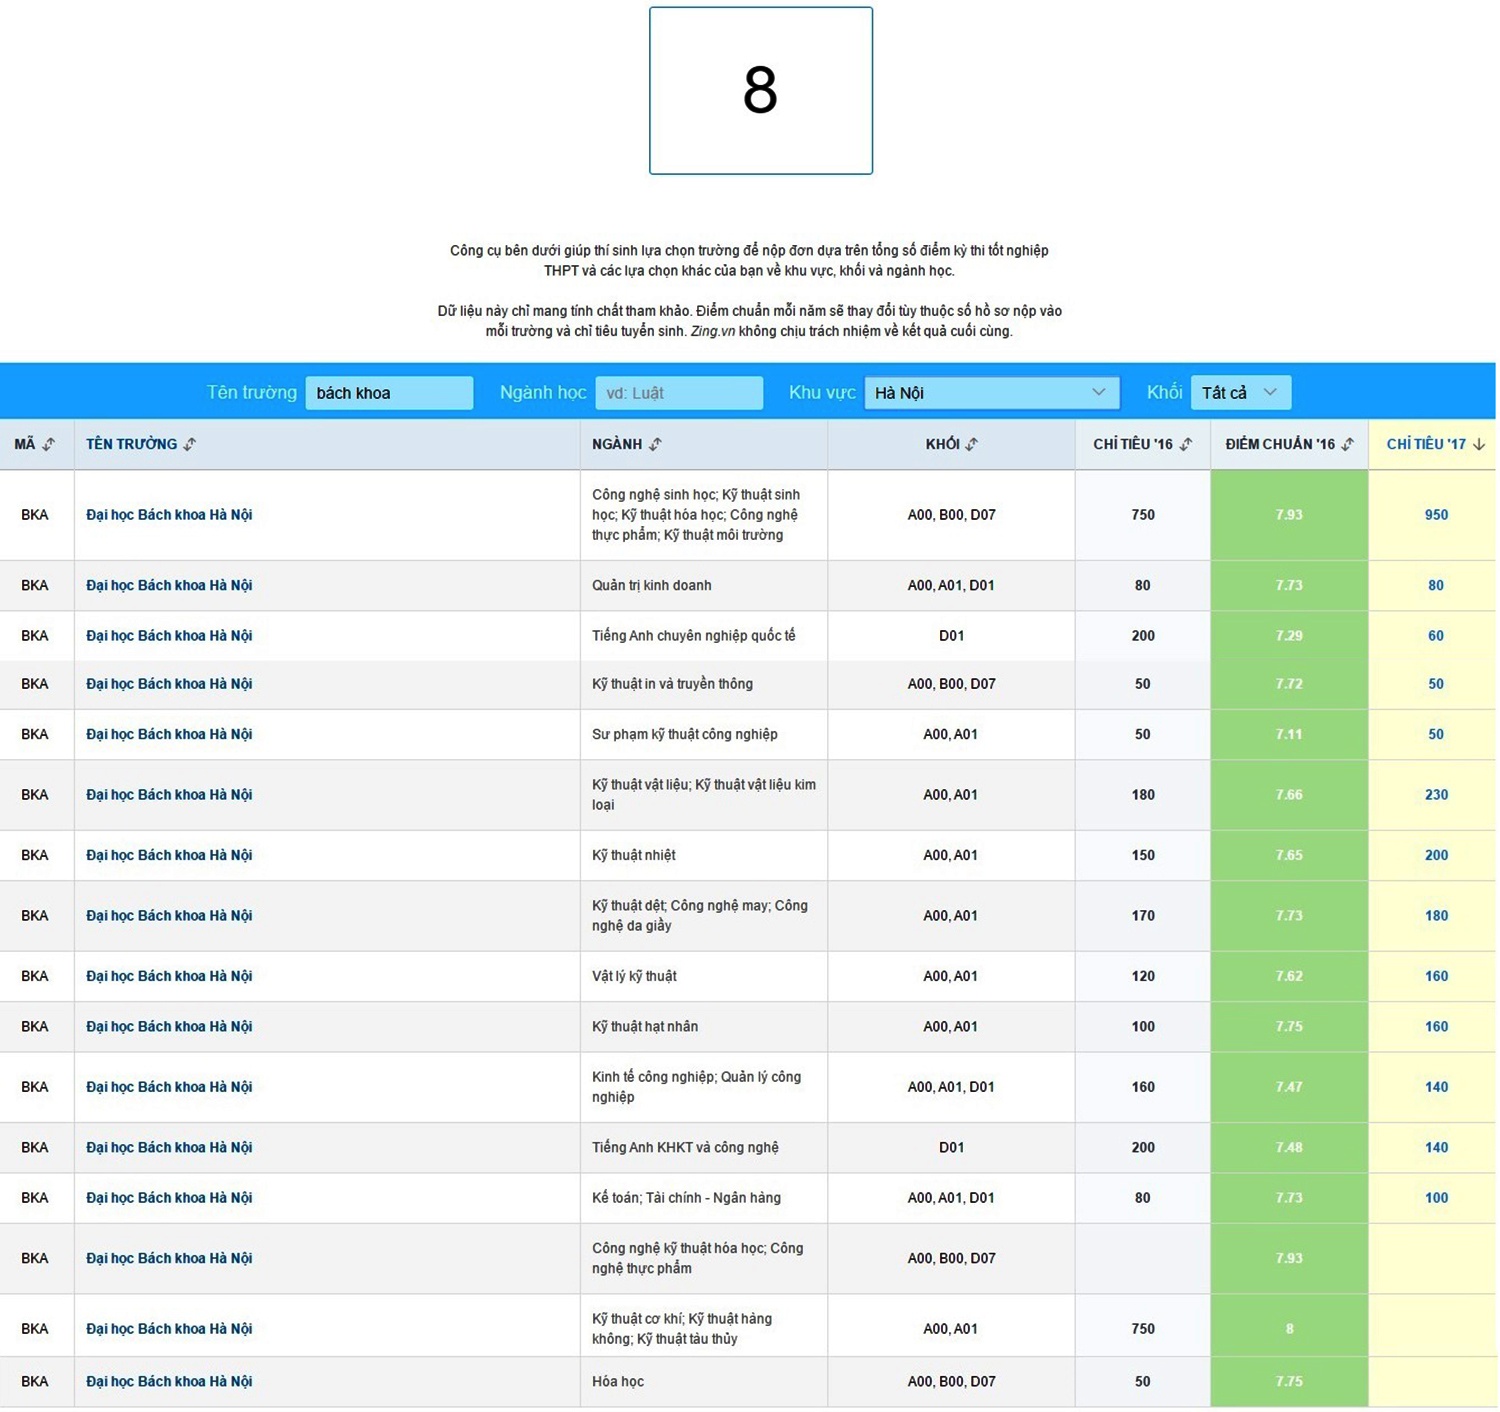
Task: Click the 950 quota value in yellow column
Action: click(1435, 515)
